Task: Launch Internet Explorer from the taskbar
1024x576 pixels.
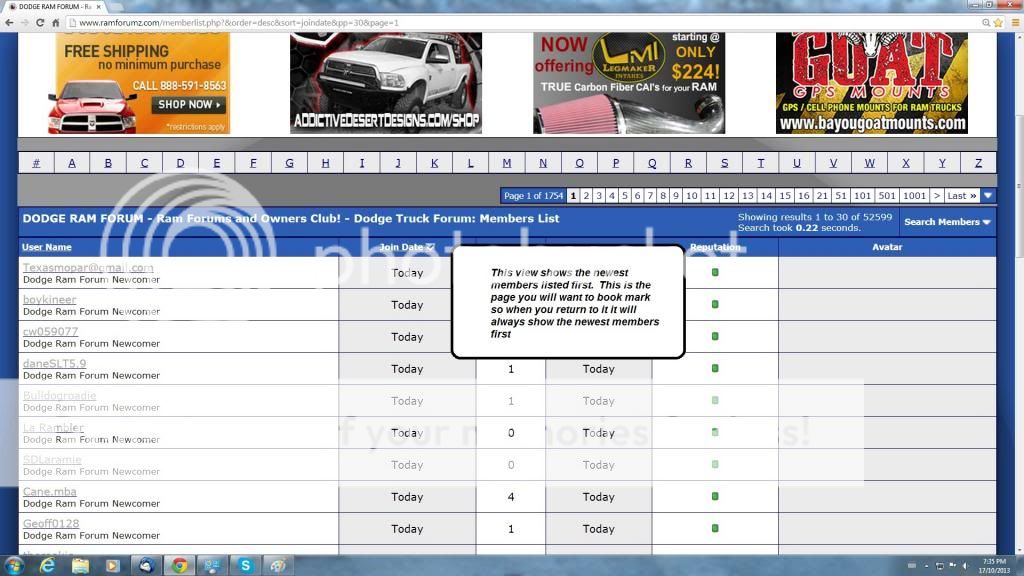Action: pos(47,566)
